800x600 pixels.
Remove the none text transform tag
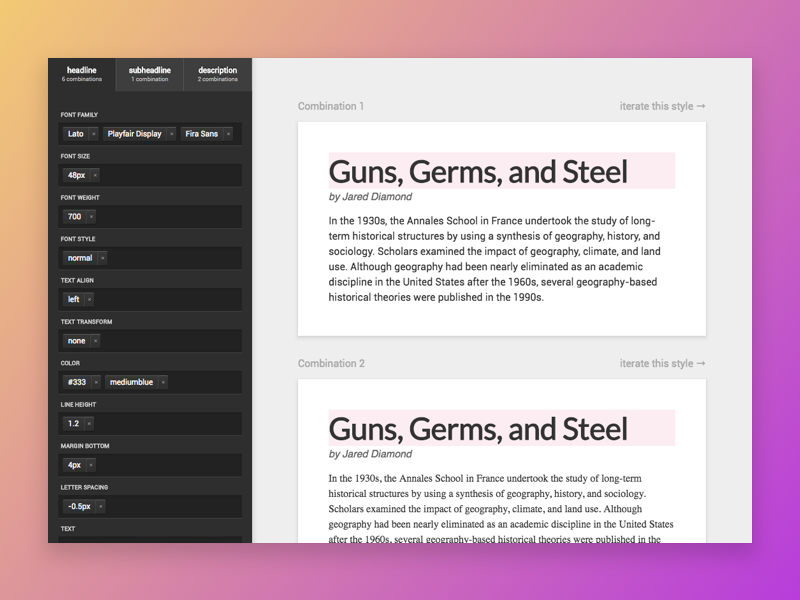95,341
